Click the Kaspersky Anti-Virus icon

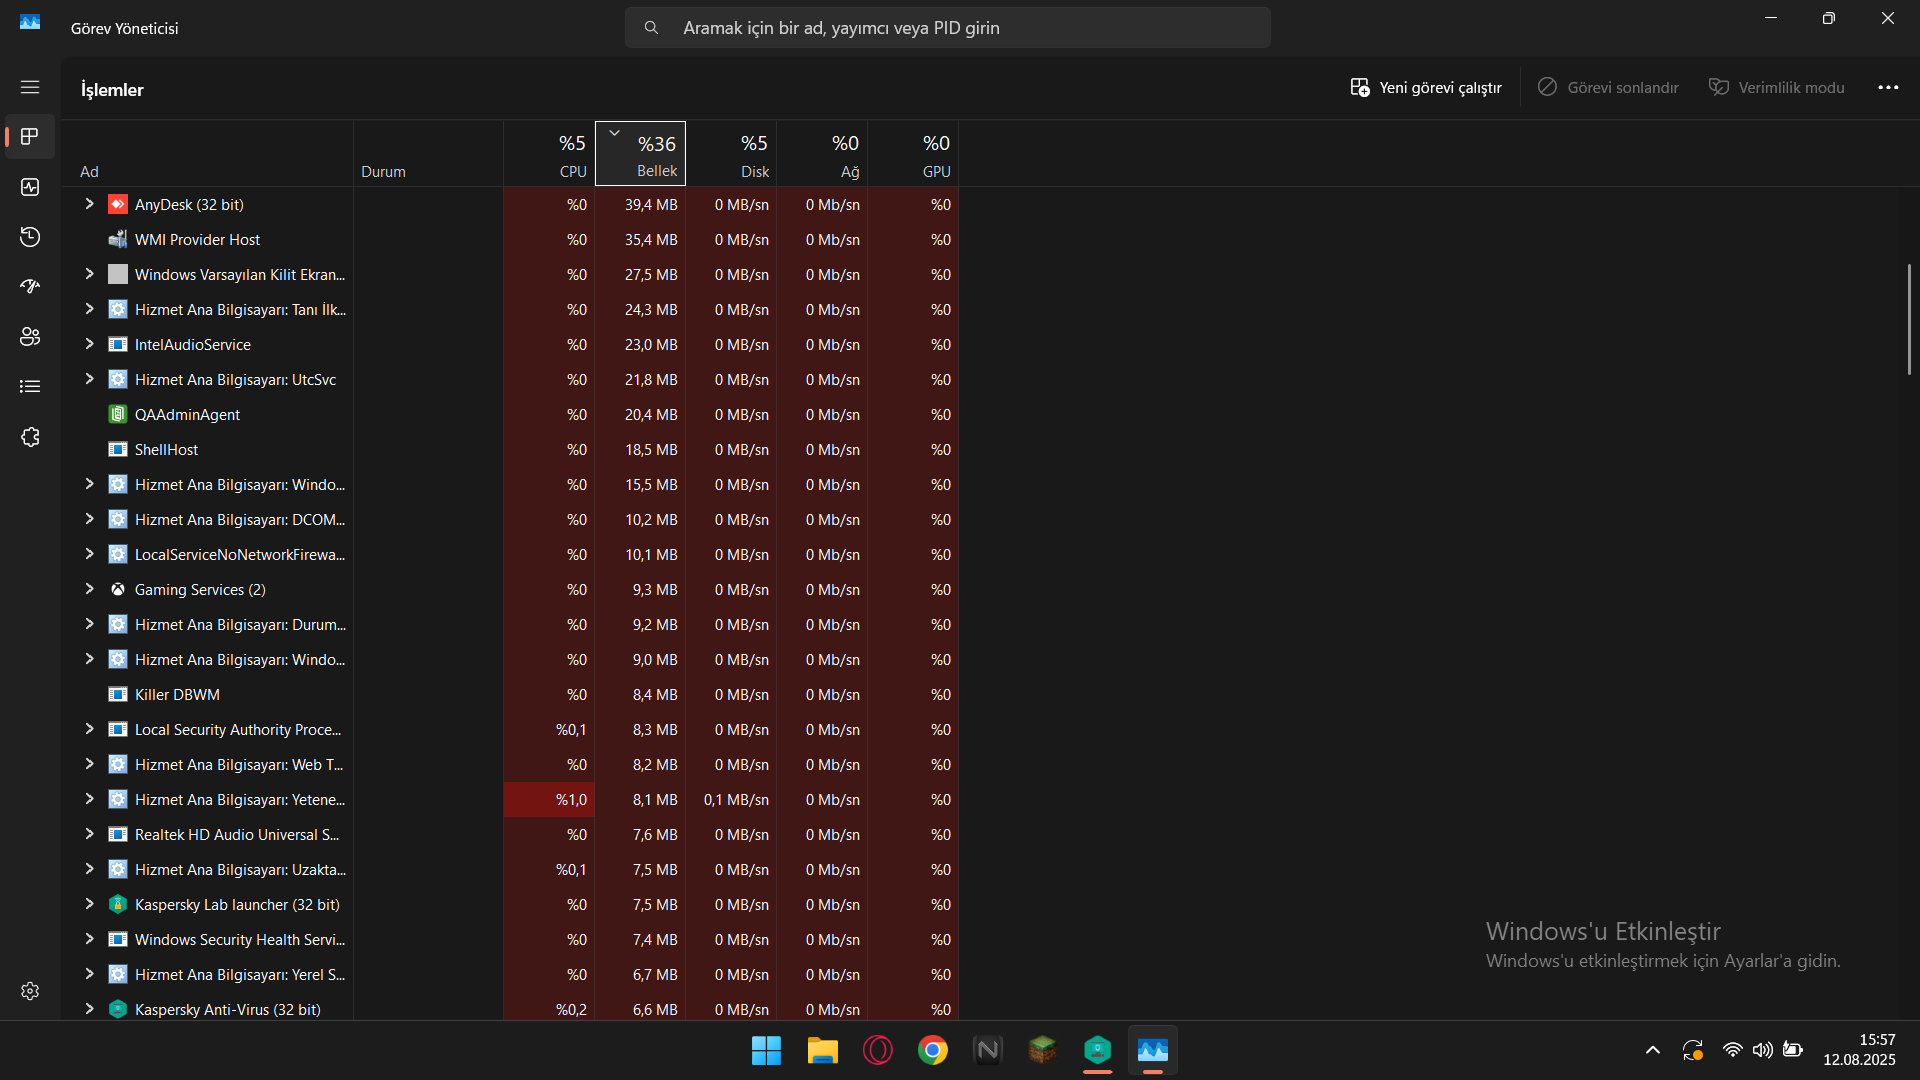click(118, 1009)
